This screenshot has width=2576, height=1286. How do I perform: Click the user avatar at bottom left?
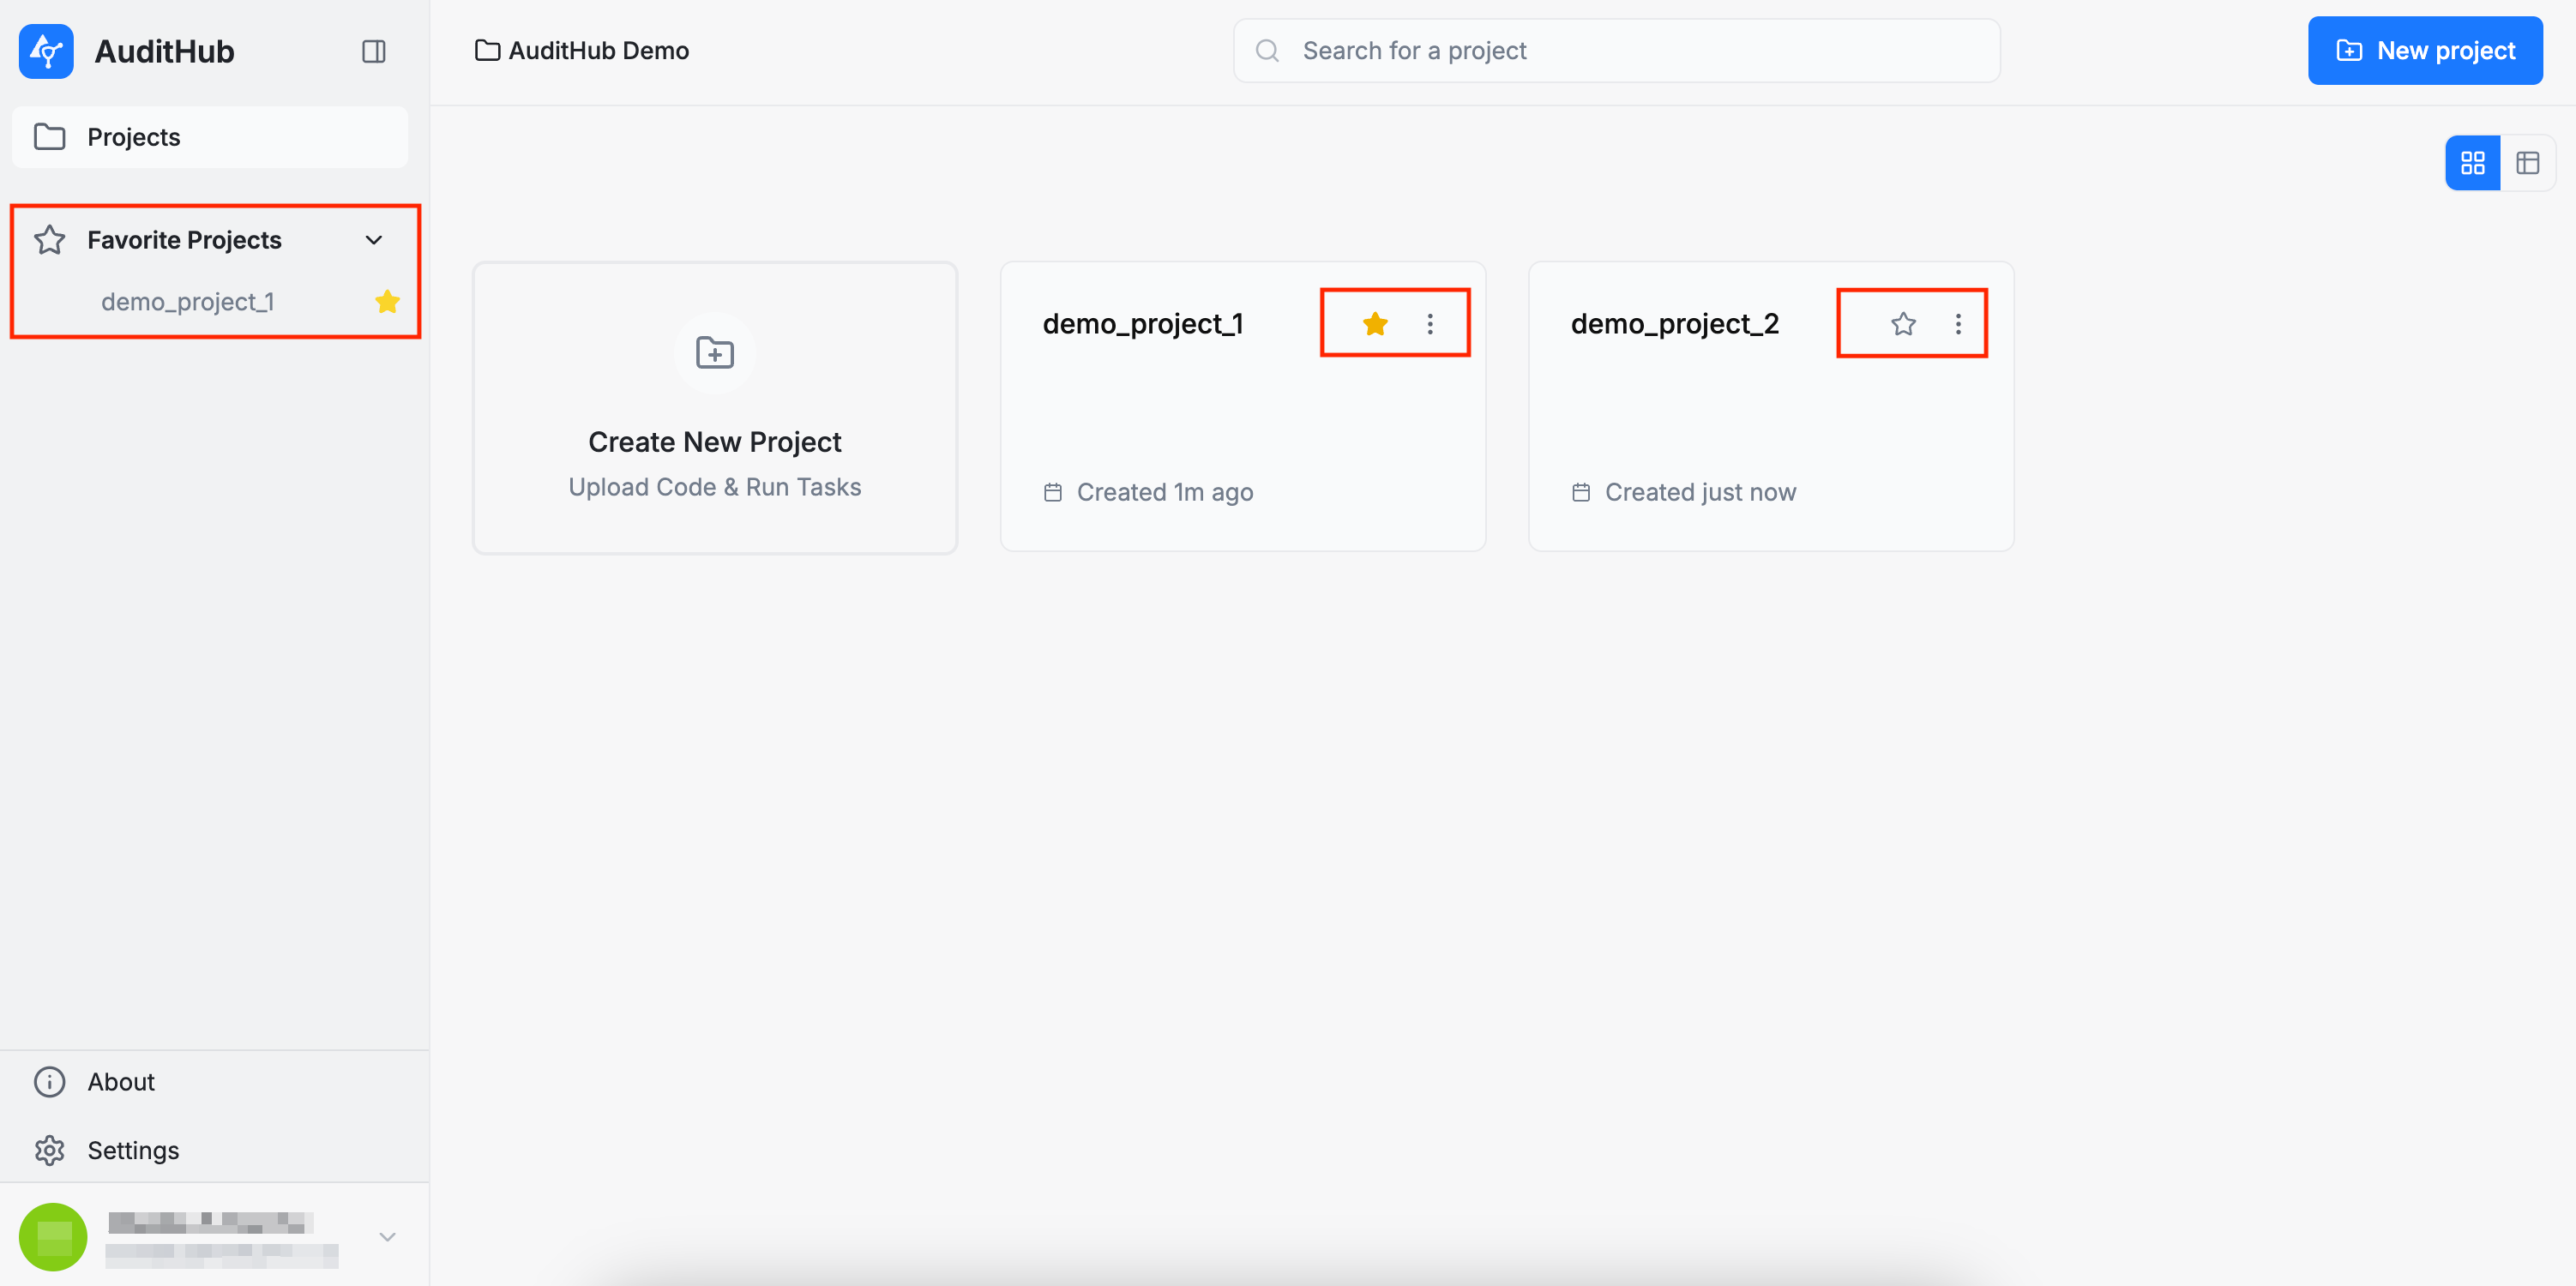pyautogui.click(x=53, y=1236)
